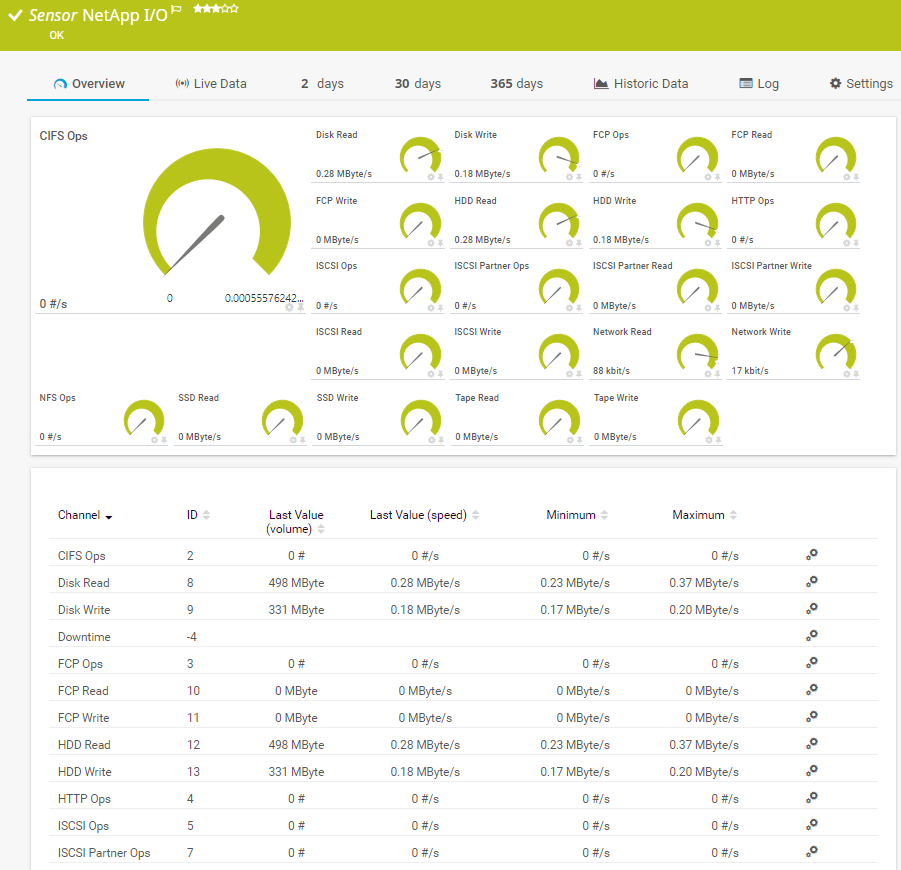The width and height of the screenshot is (901, 870).
Task: Pin the NFS Ops gauge
Action: click(164, 439)
